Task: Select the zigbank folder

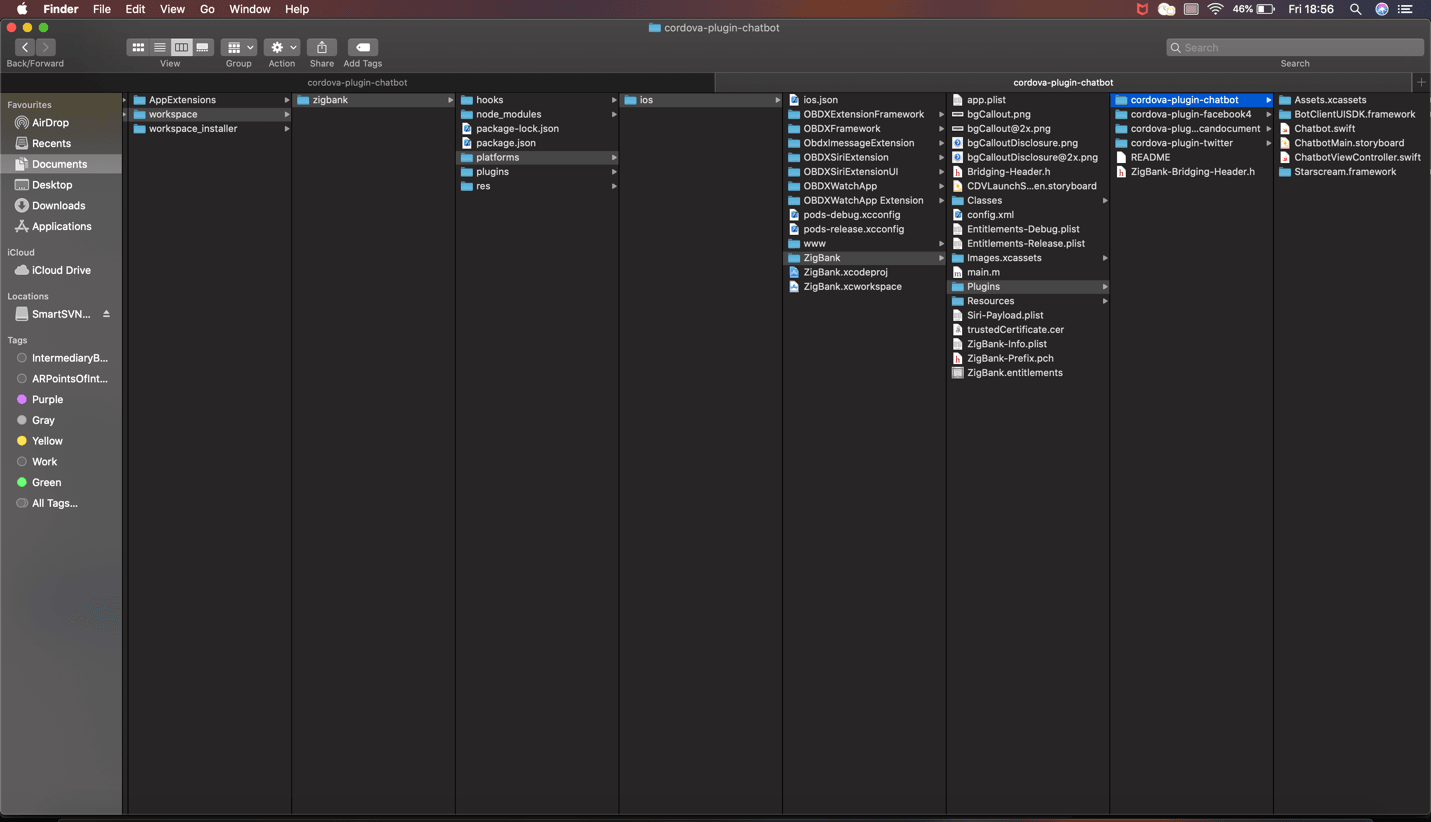Action: pos(374,100)
